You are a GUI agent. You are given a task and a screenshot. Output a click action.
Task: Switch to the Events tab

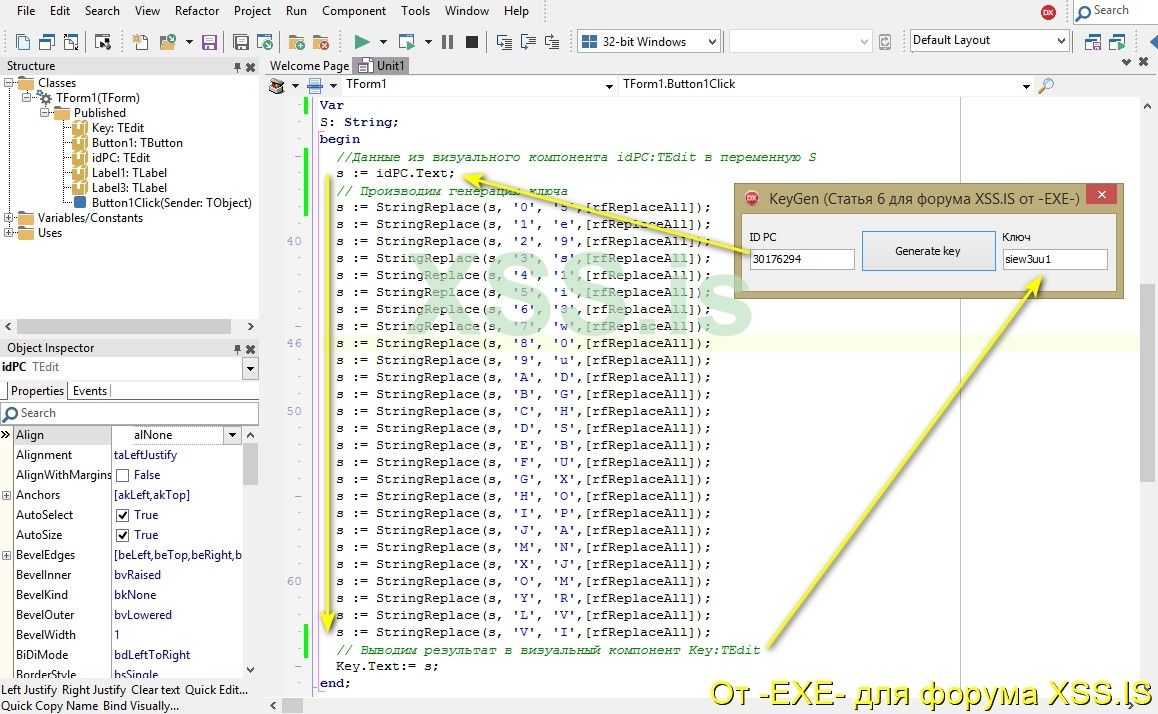(x=90, y=391)
